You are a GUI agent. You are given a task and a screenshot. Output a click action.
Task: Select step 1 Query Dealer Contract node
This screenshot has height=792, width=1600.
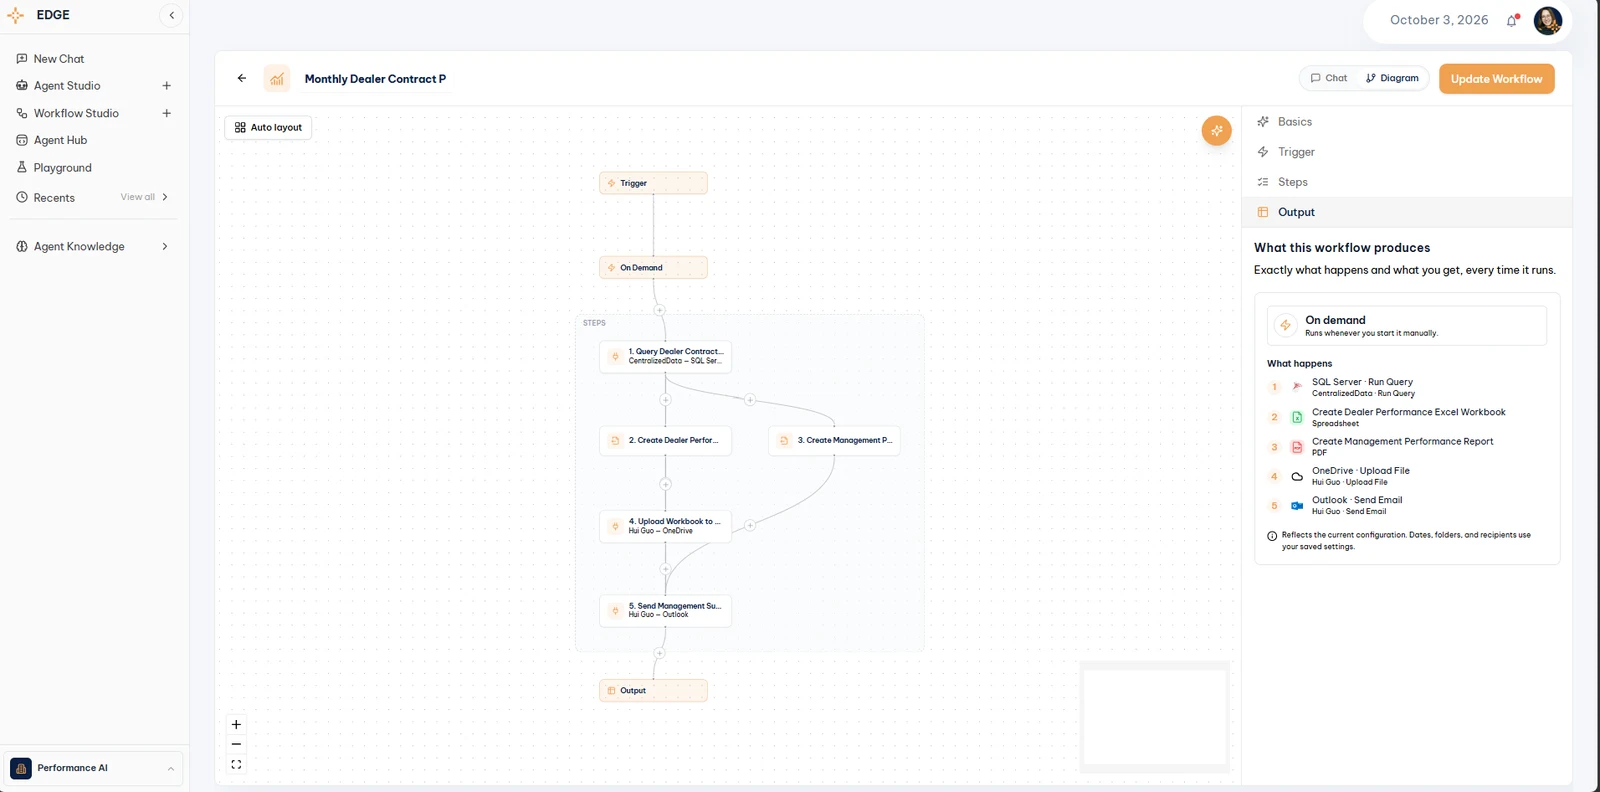tap(665, 357)
